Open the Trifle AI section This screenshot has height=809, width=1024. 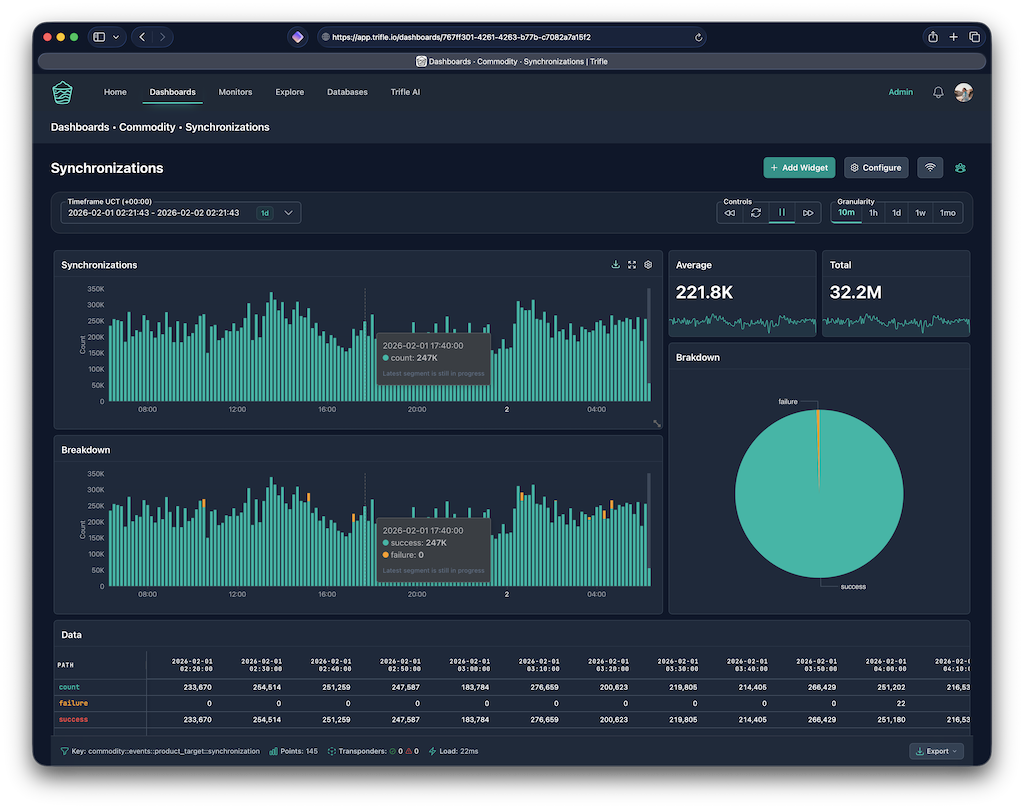pos(405,92)
